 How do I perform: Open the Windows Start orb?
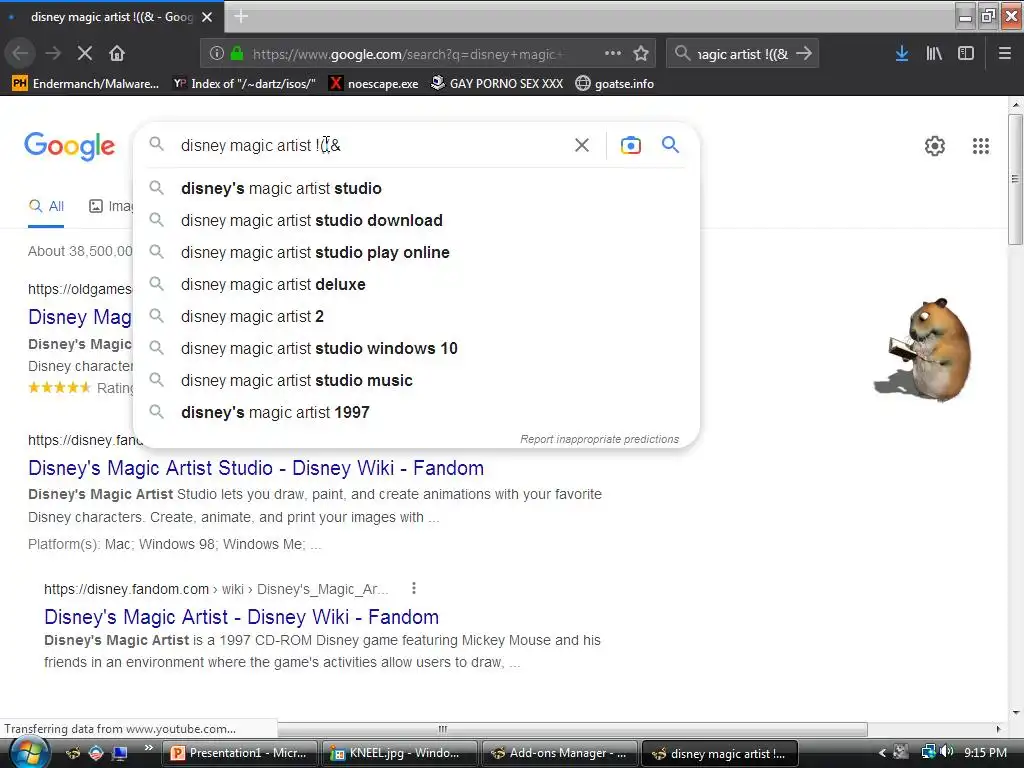(x=28, y=752)
